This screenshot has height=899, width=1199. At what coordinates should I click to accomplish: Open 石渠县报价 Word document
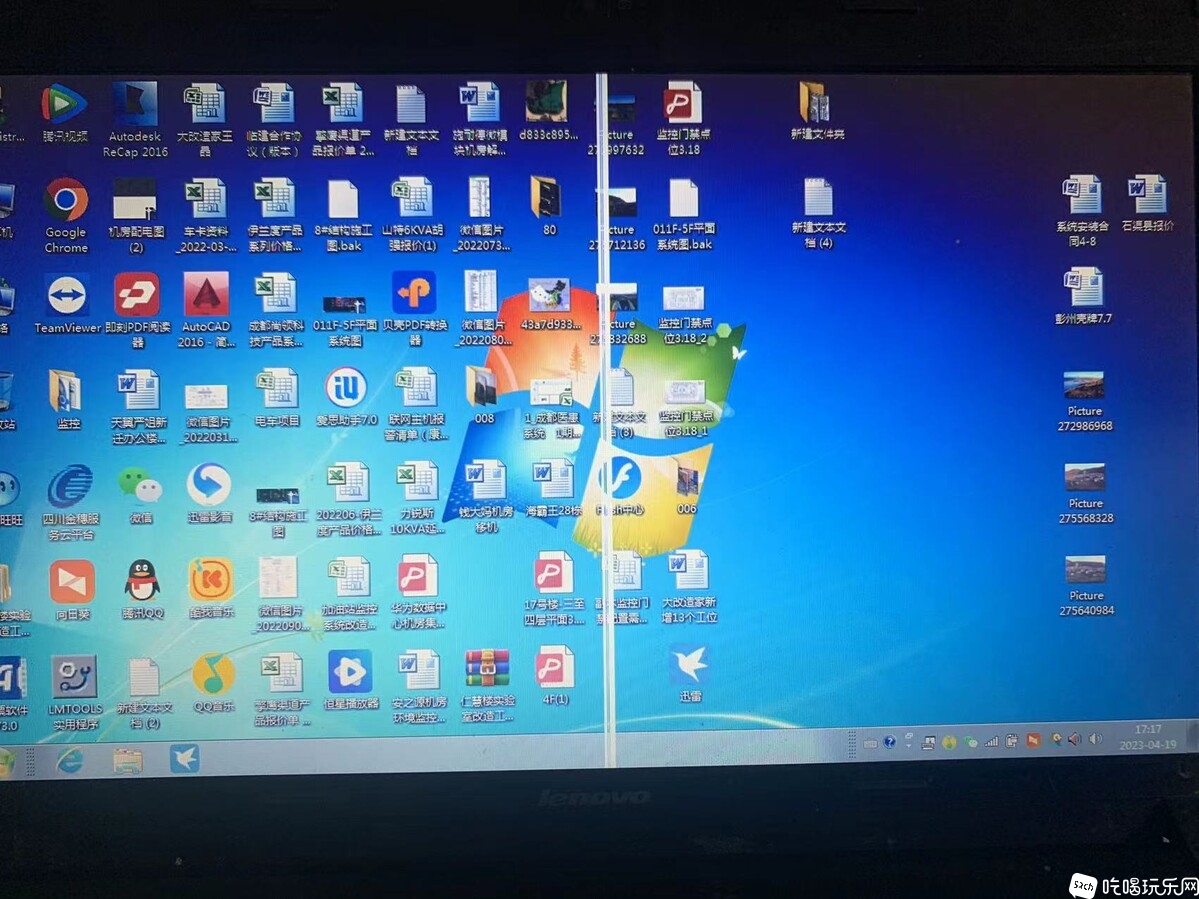1147,203
